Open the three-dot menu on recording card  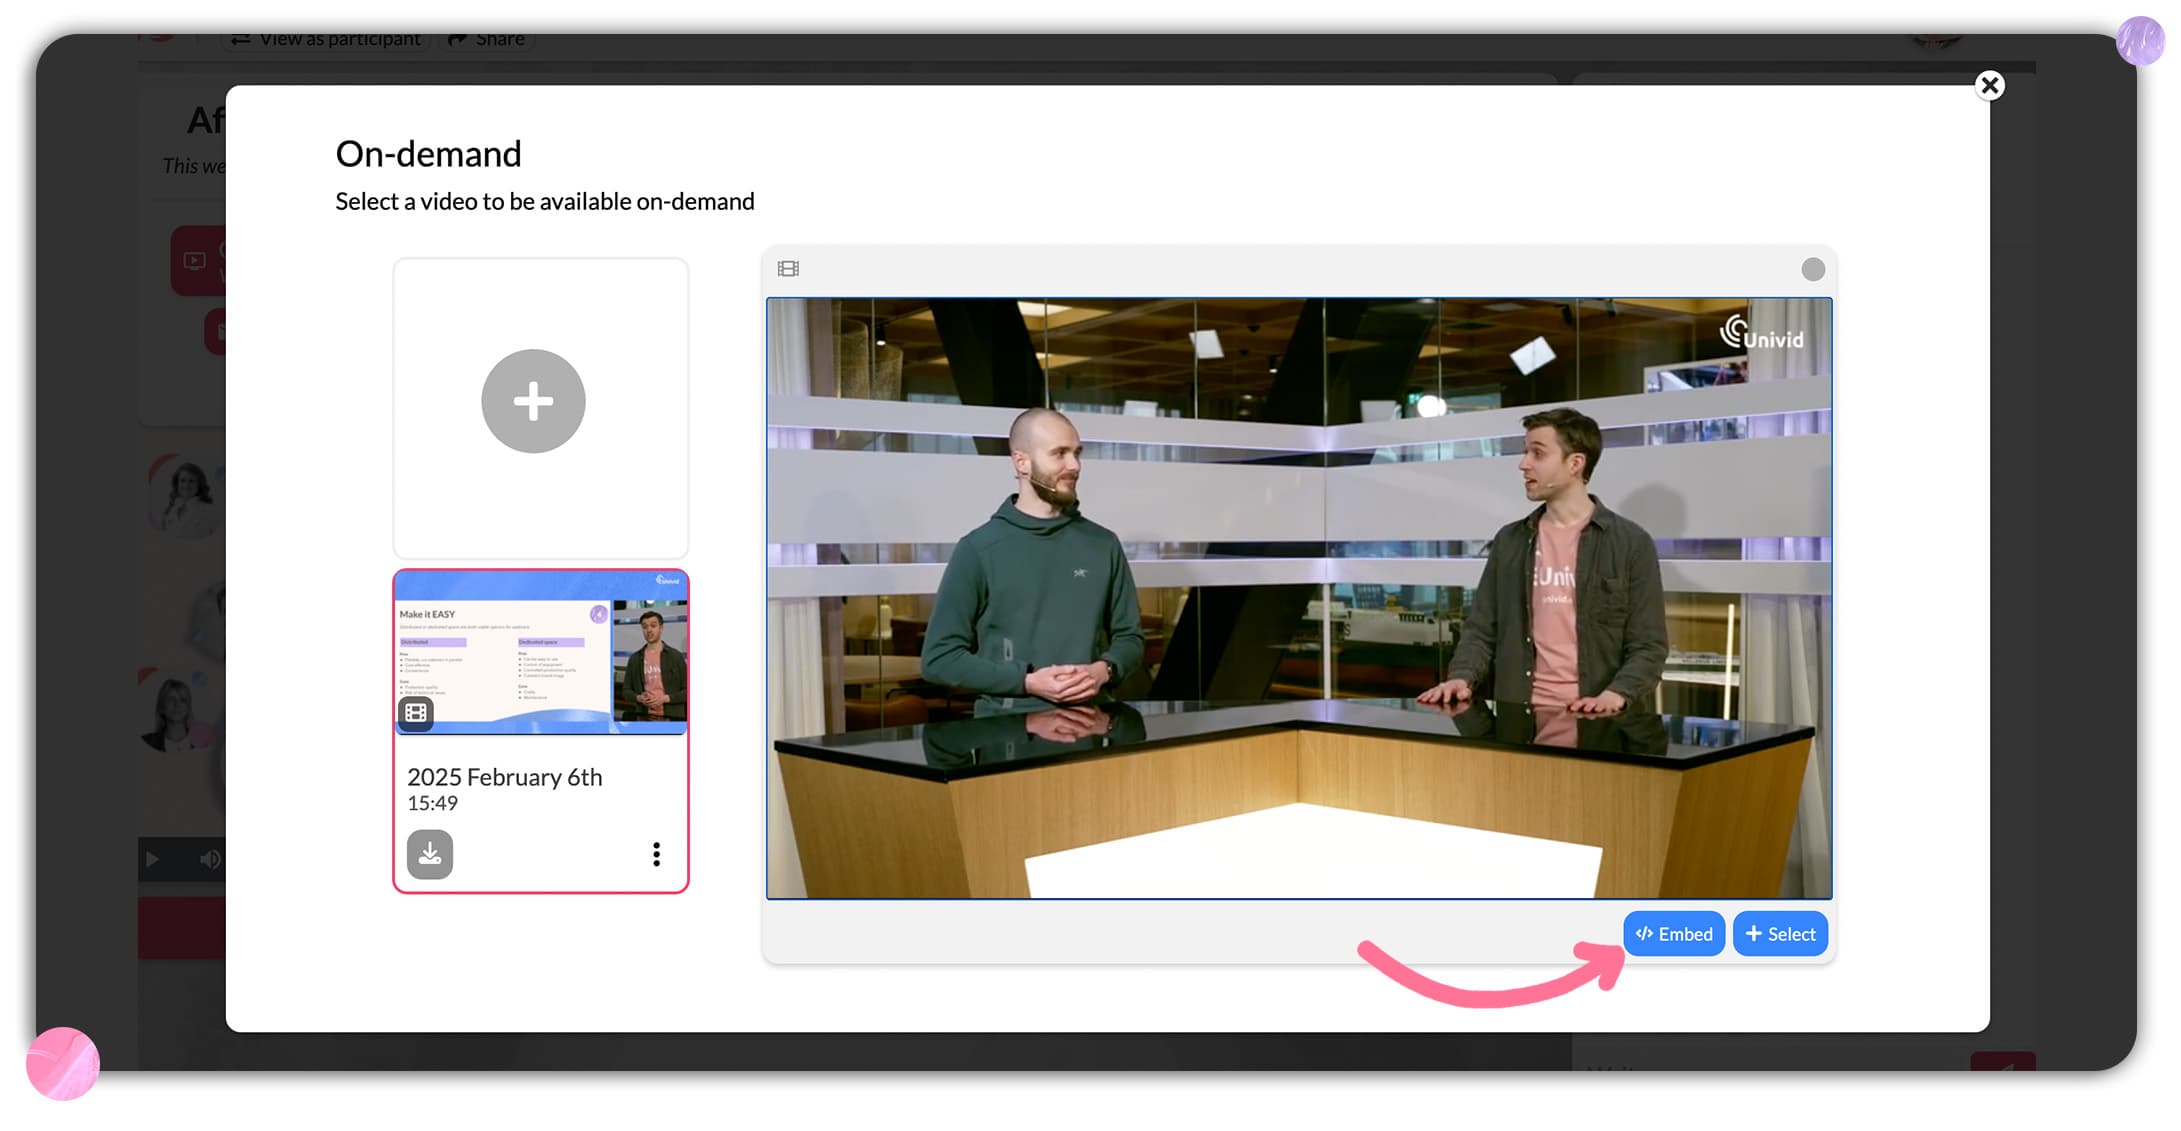point(656,854)
